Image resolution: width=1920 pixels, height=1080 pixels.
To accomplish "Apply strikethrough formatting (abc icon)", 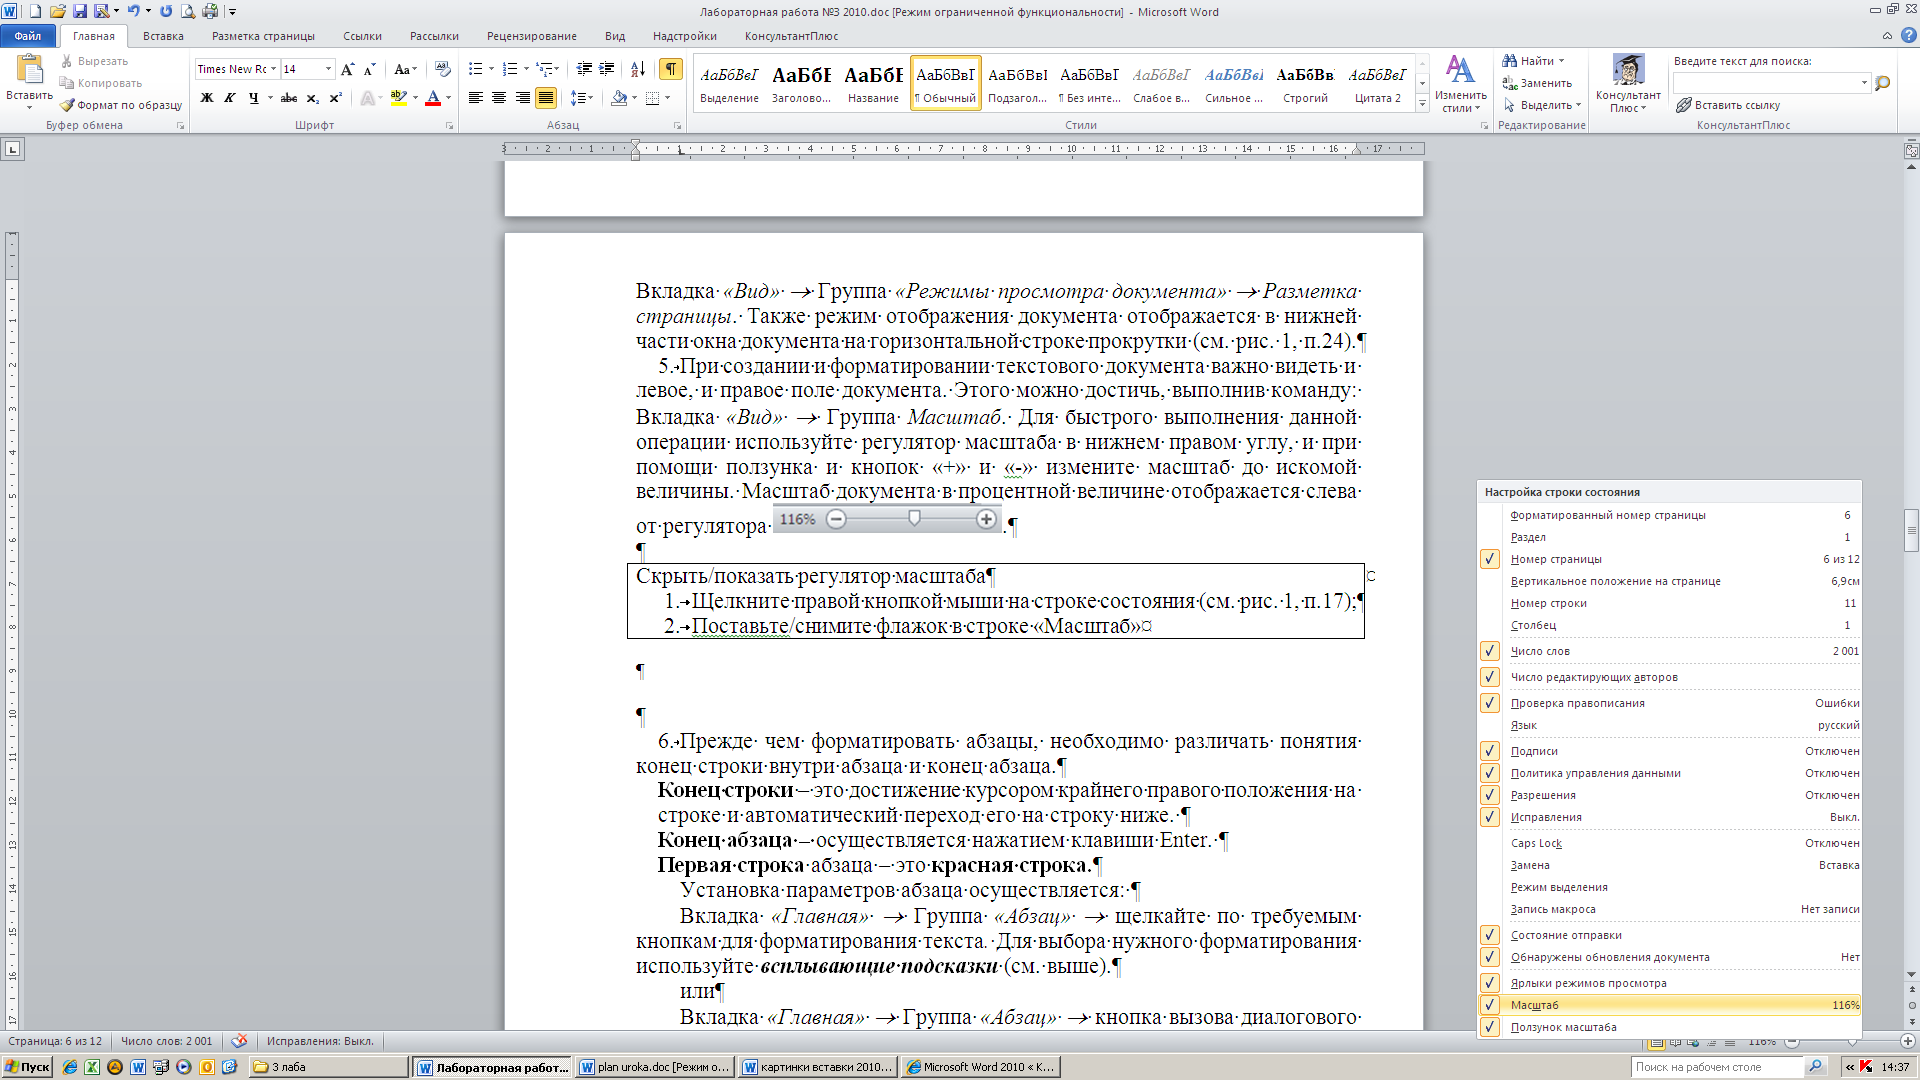I will click(289, 98).
